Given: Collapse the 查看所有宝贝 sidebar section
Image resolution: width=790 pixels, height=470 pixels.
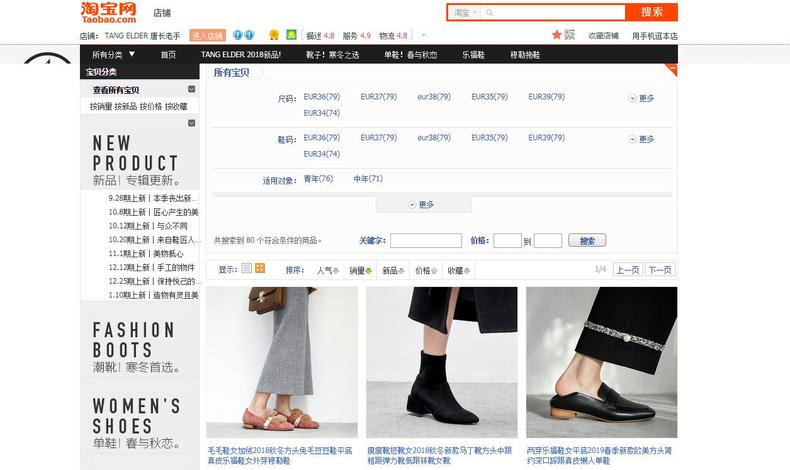Looking at the screenshot, I should coord(191,89).
